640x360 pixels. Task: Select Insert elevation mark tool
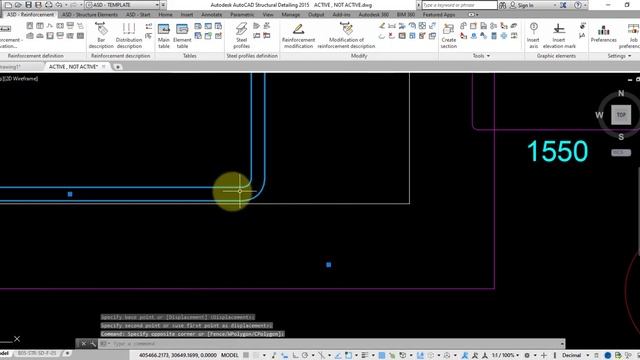559,36
